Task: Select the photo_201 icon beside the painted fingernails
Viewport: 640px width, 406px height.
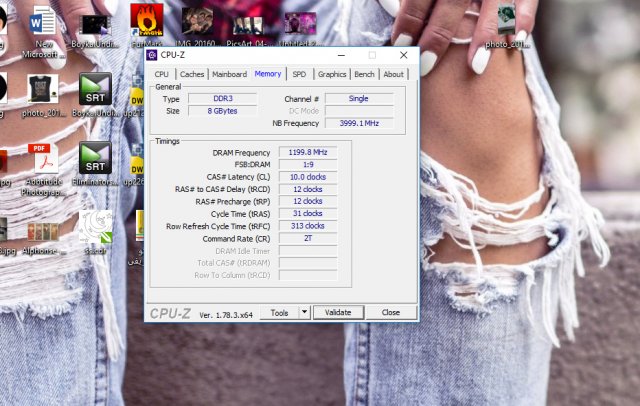Action: click(x=506, y=19)
